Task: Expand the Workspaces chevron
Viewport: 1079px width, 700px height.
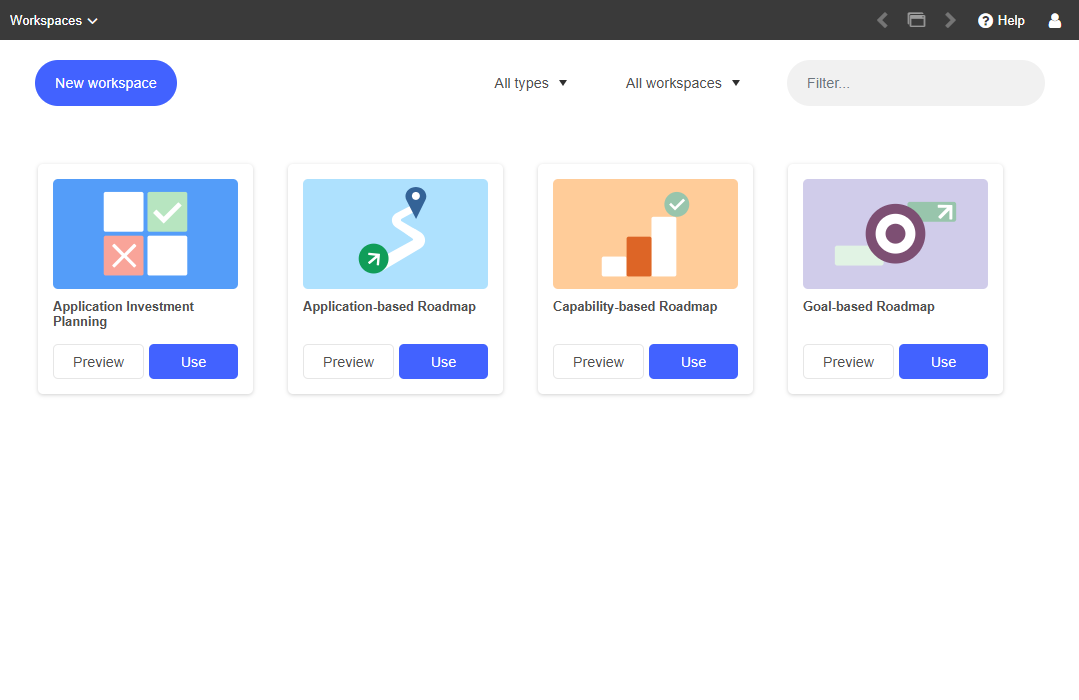Action: (x=90, y=20)
